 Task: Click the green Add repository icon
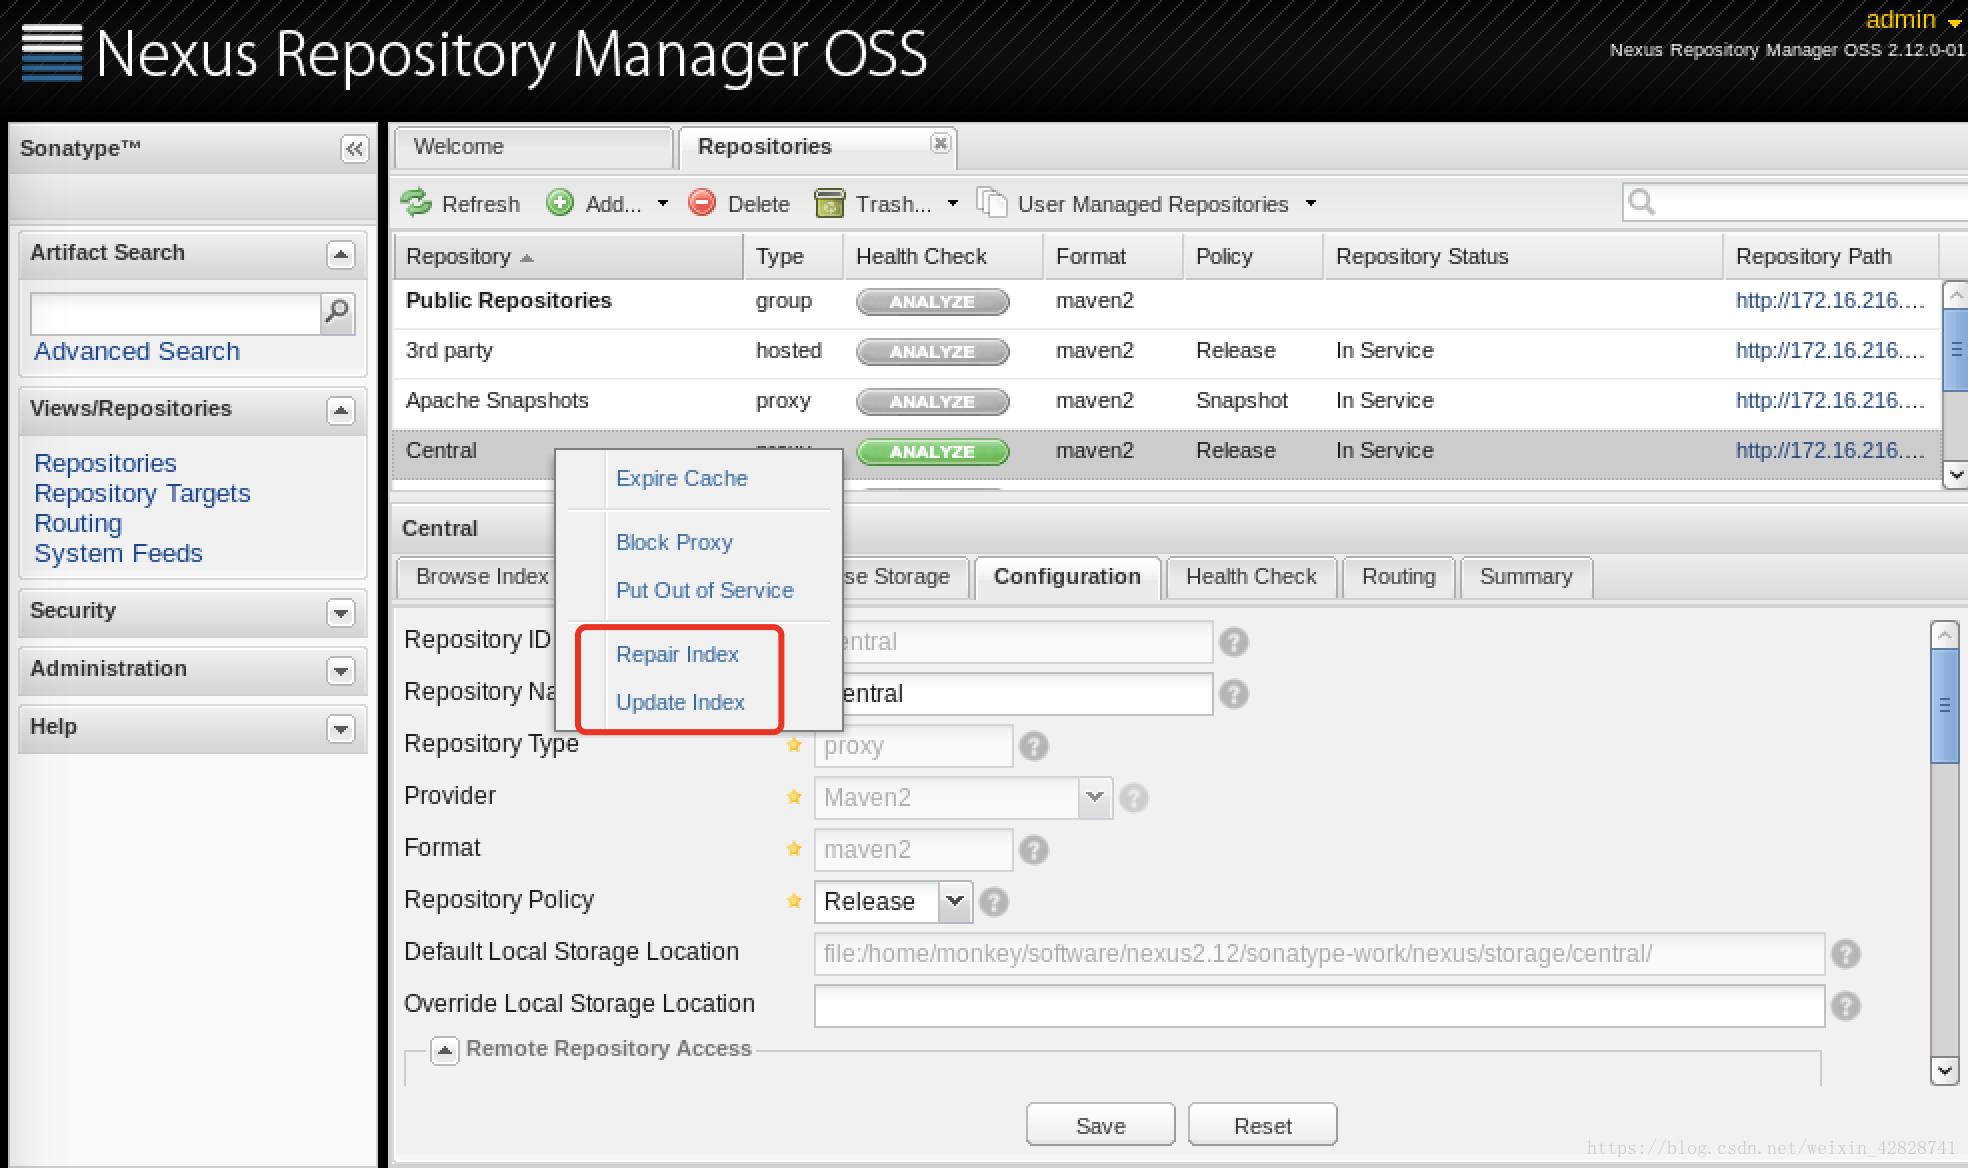[x=560, y=203]
